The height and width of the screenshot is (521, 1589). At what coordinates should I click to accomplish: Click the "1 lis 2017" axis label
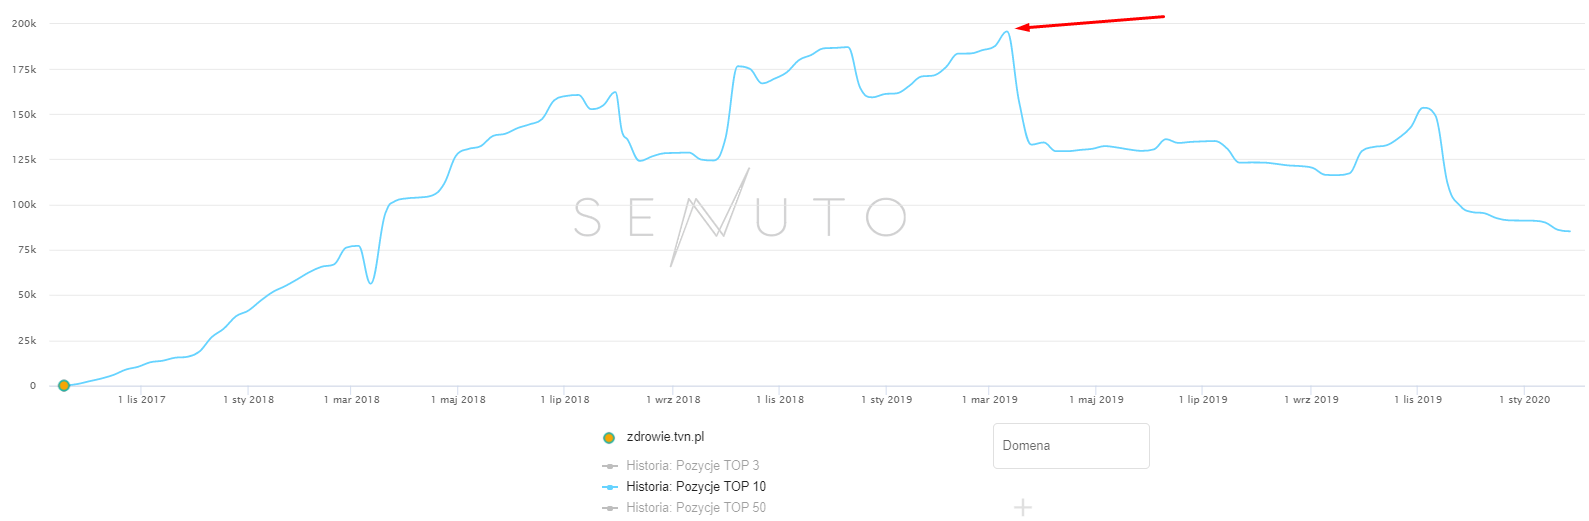142,400
